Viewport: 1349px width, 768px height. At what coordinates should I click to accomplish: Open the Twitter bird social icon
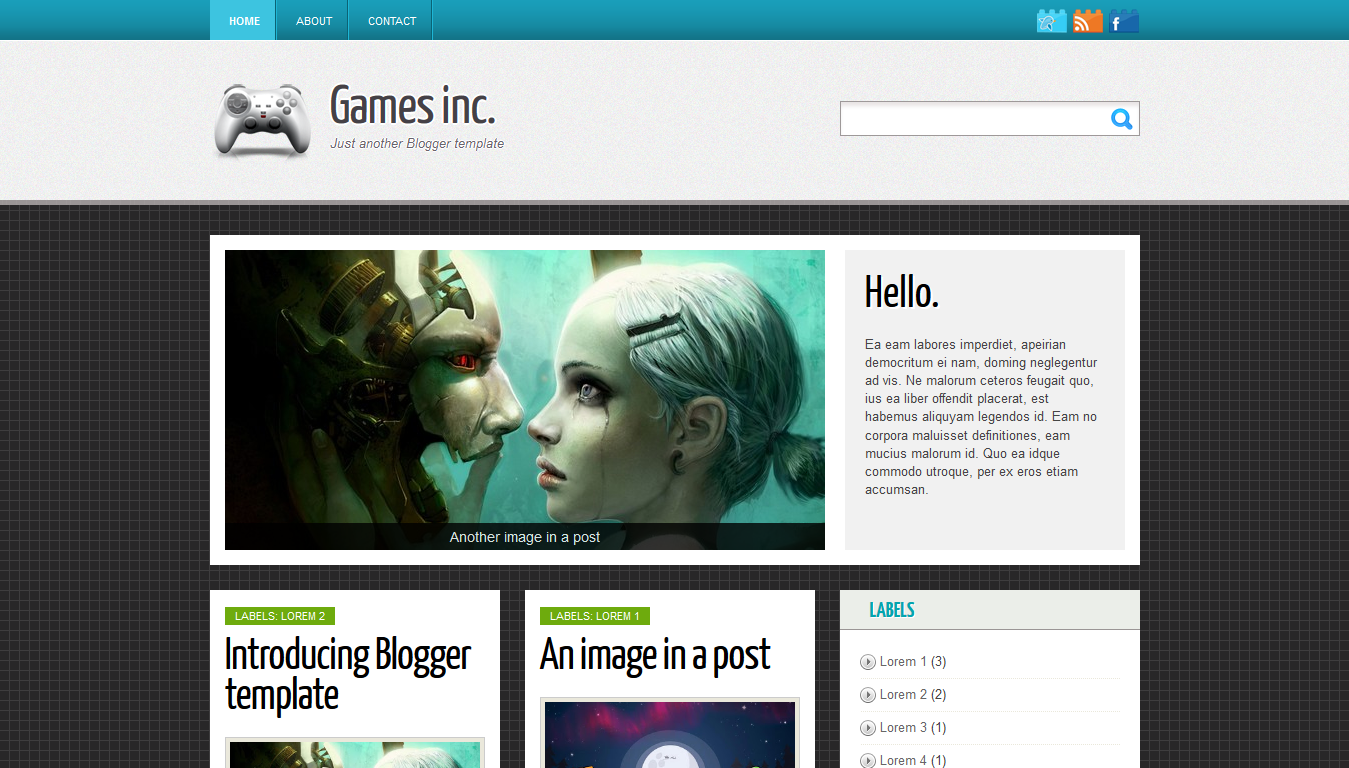click(x=1052, y=21)
